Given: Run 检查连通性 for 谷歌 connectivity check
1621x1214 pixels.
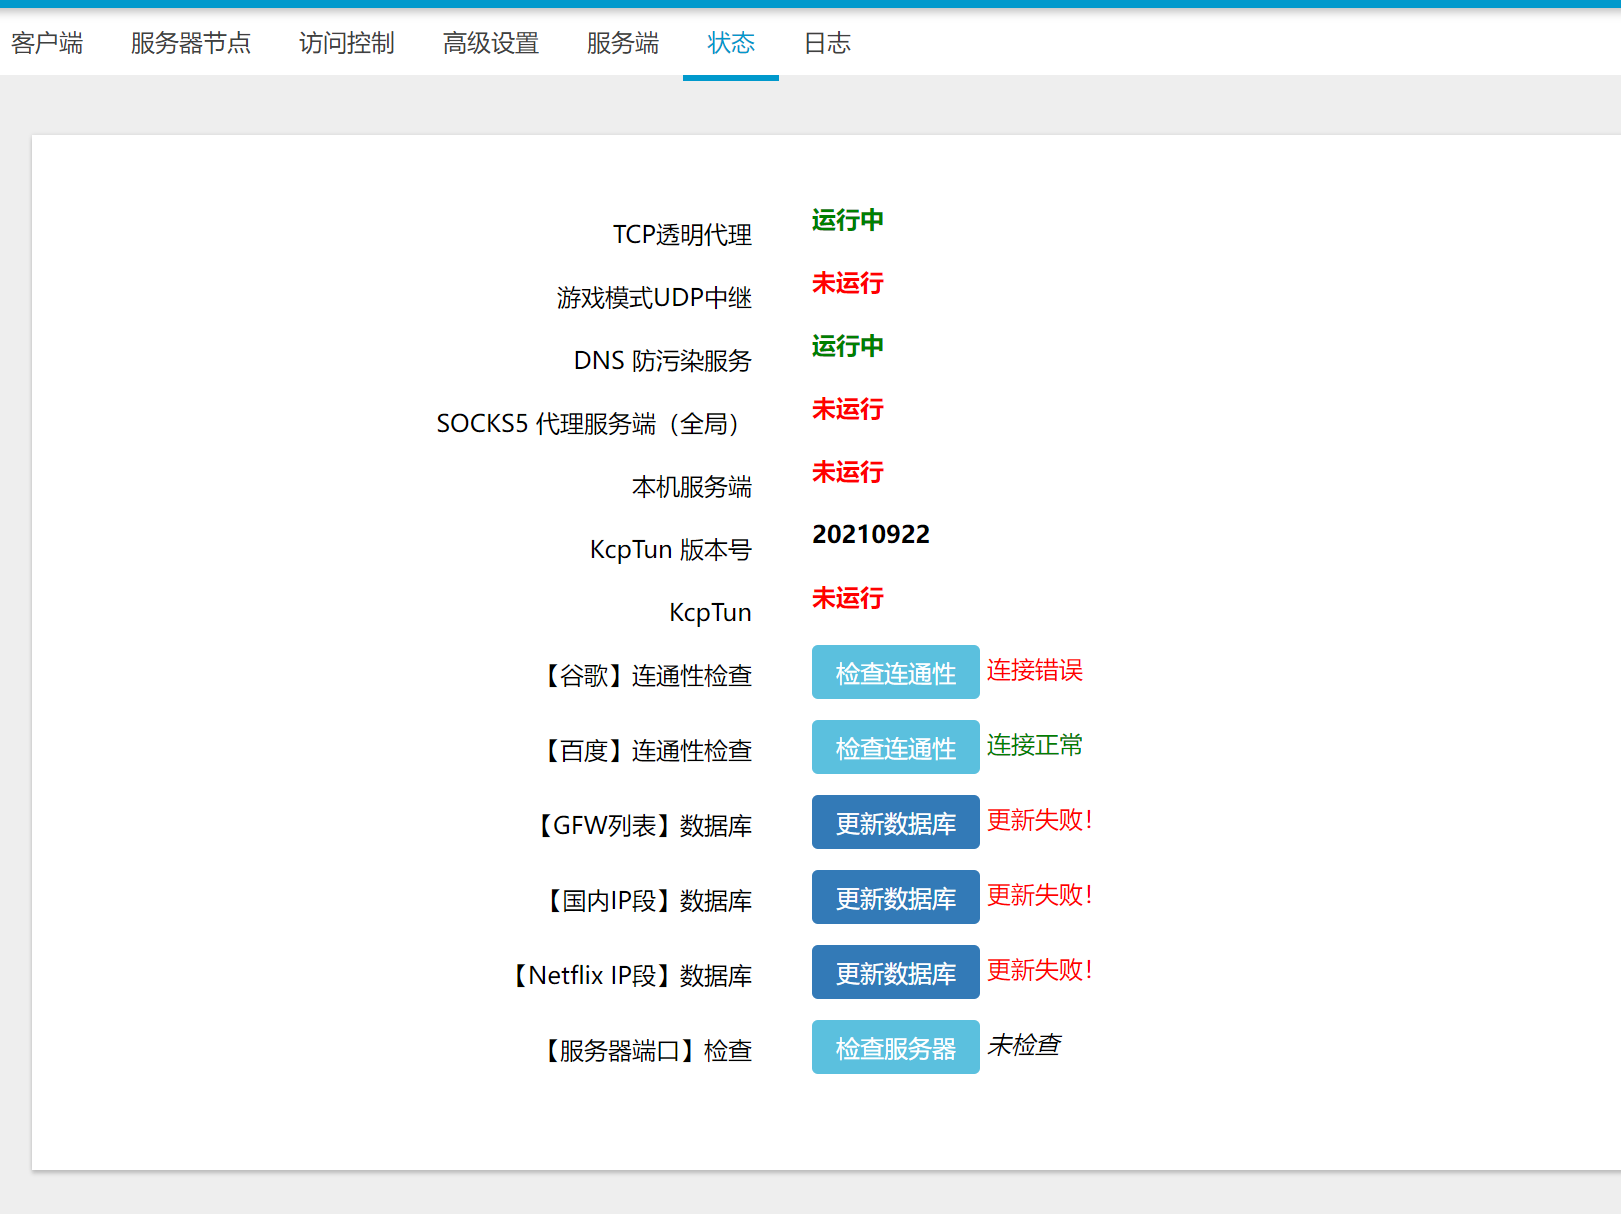Looking at the screenshot, I should click(895, 672).
